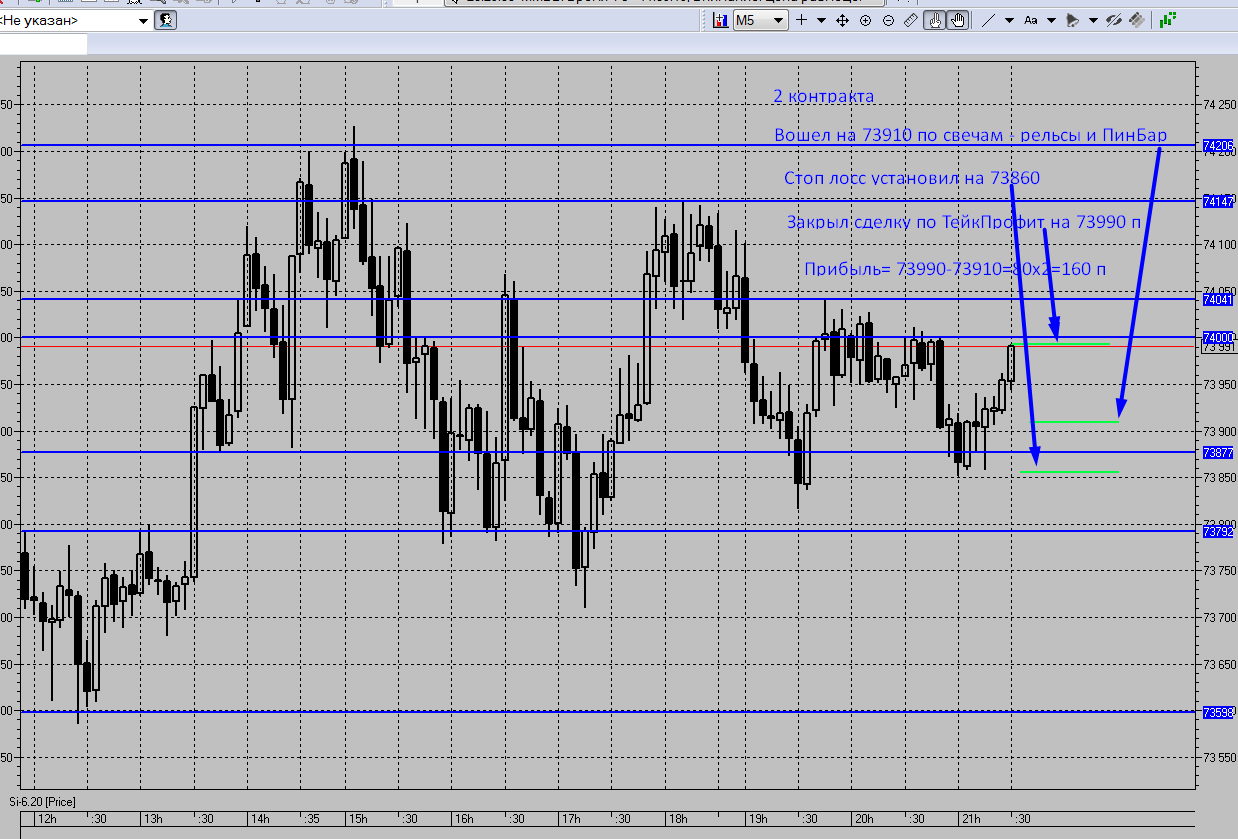Select the ruler measurement tool
Image resolution: width=1238 pixels, height=839 pixels.
pos(911,20)
